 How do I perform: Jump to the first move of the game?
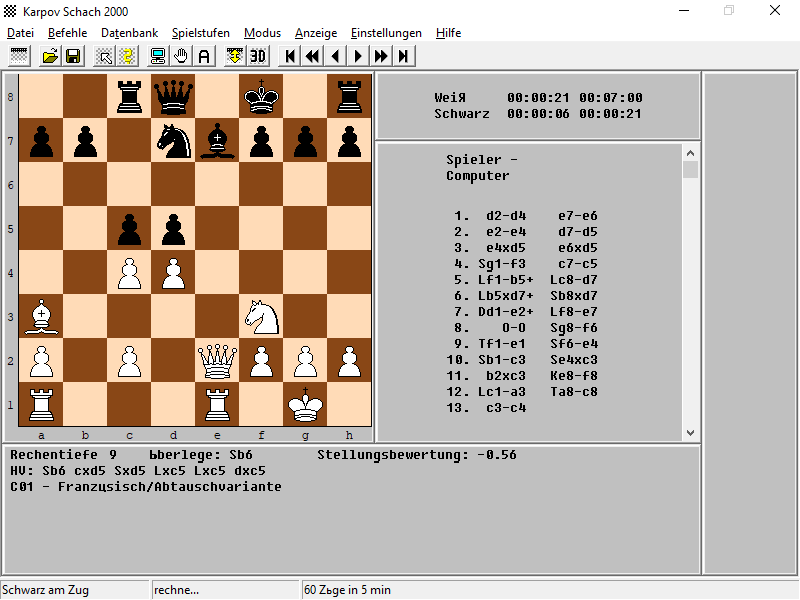coord(289,56)
